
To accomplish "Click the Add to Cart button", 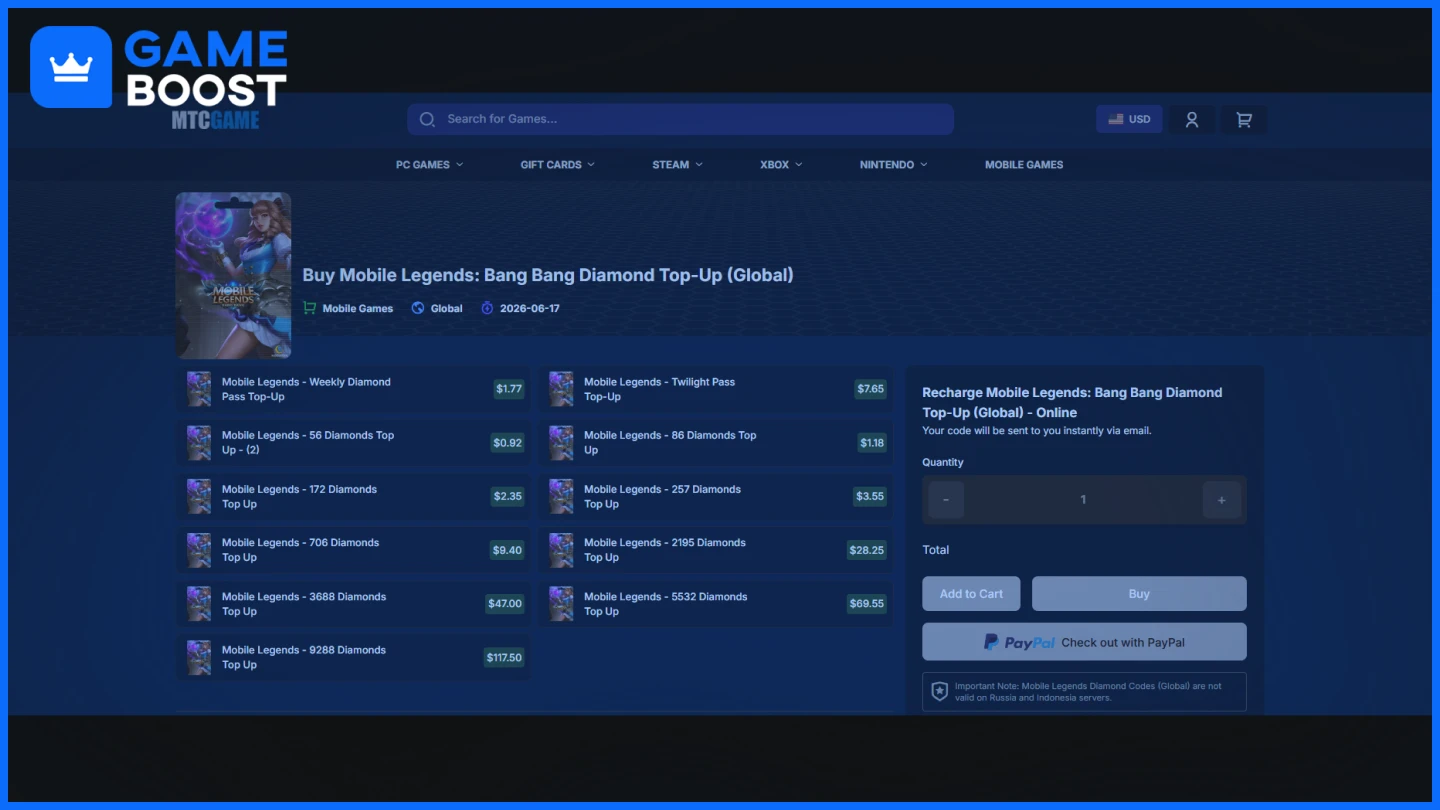I will pyautogui.click(x=970, y=594).
